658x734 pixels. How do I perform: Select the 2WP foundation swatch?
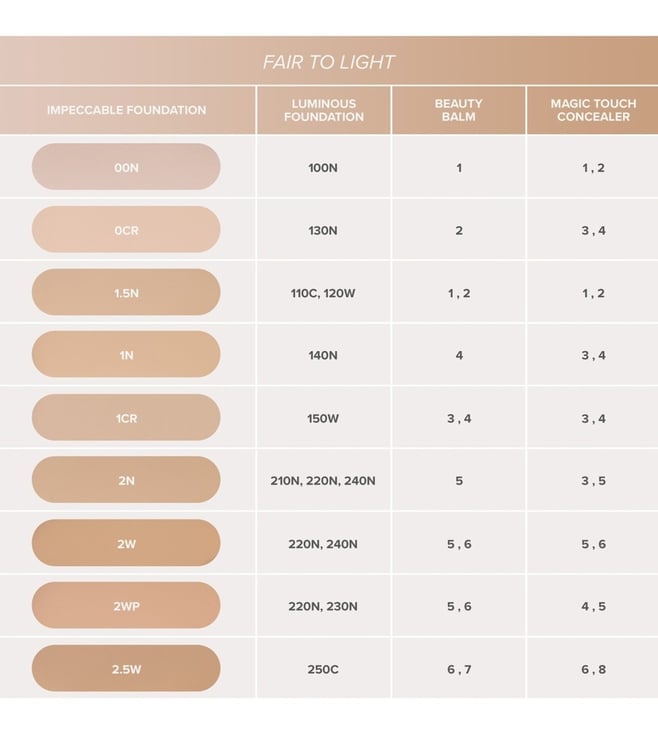126,606
